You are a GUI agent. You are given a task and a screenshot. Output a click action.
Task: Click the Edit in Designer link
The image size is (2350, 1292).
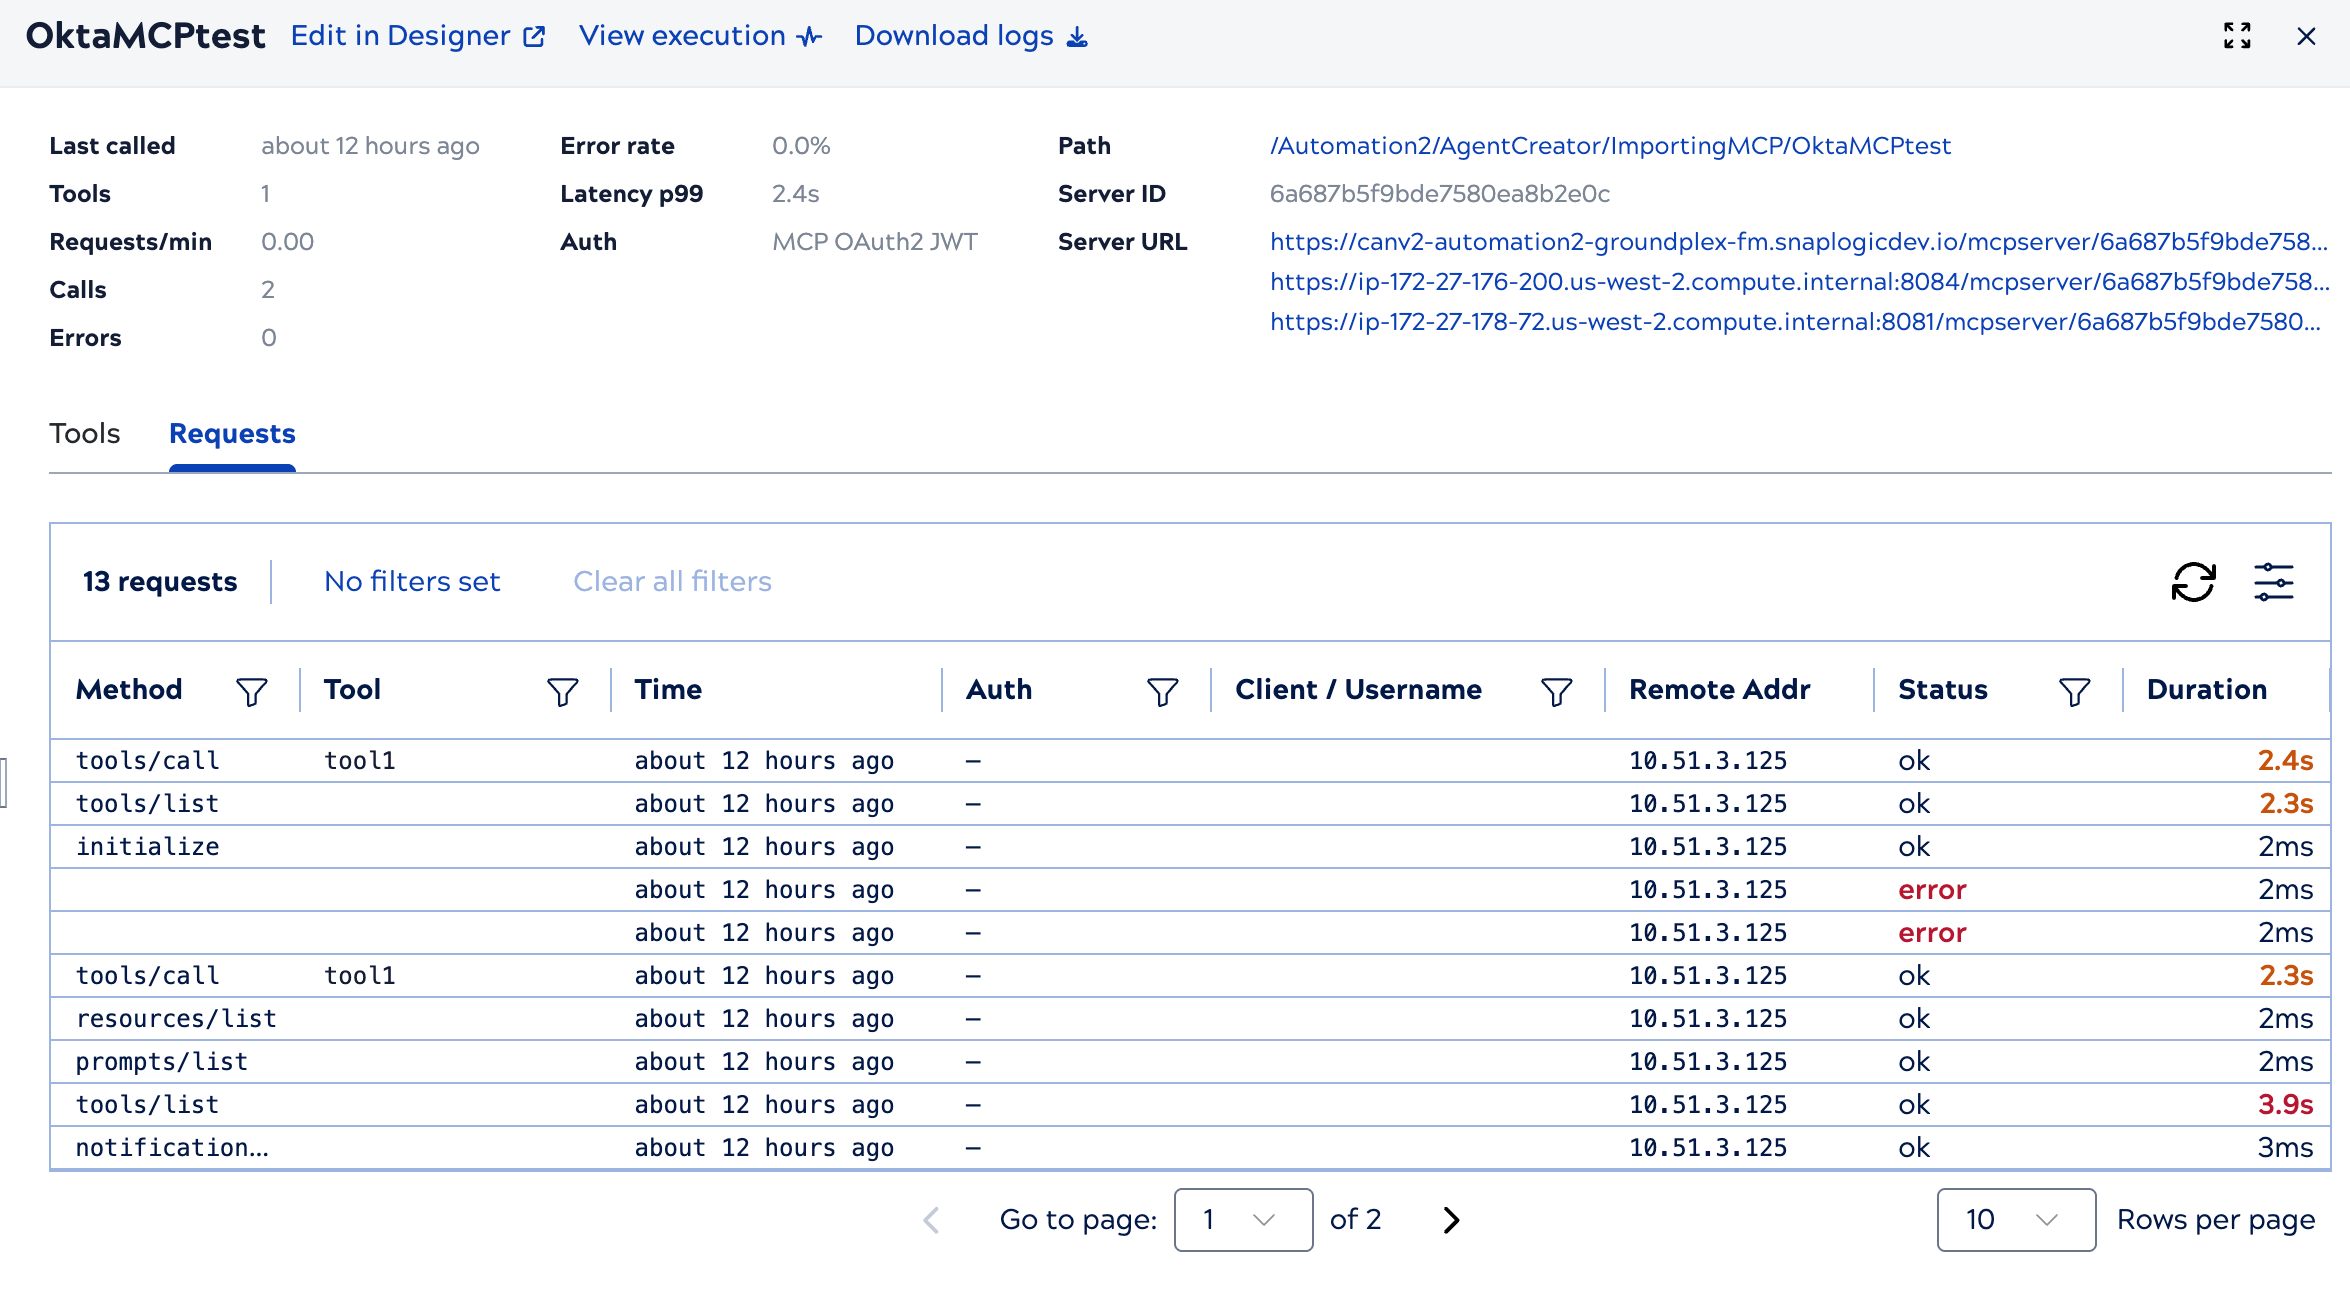pyautogui.click(x=418, y=36)
